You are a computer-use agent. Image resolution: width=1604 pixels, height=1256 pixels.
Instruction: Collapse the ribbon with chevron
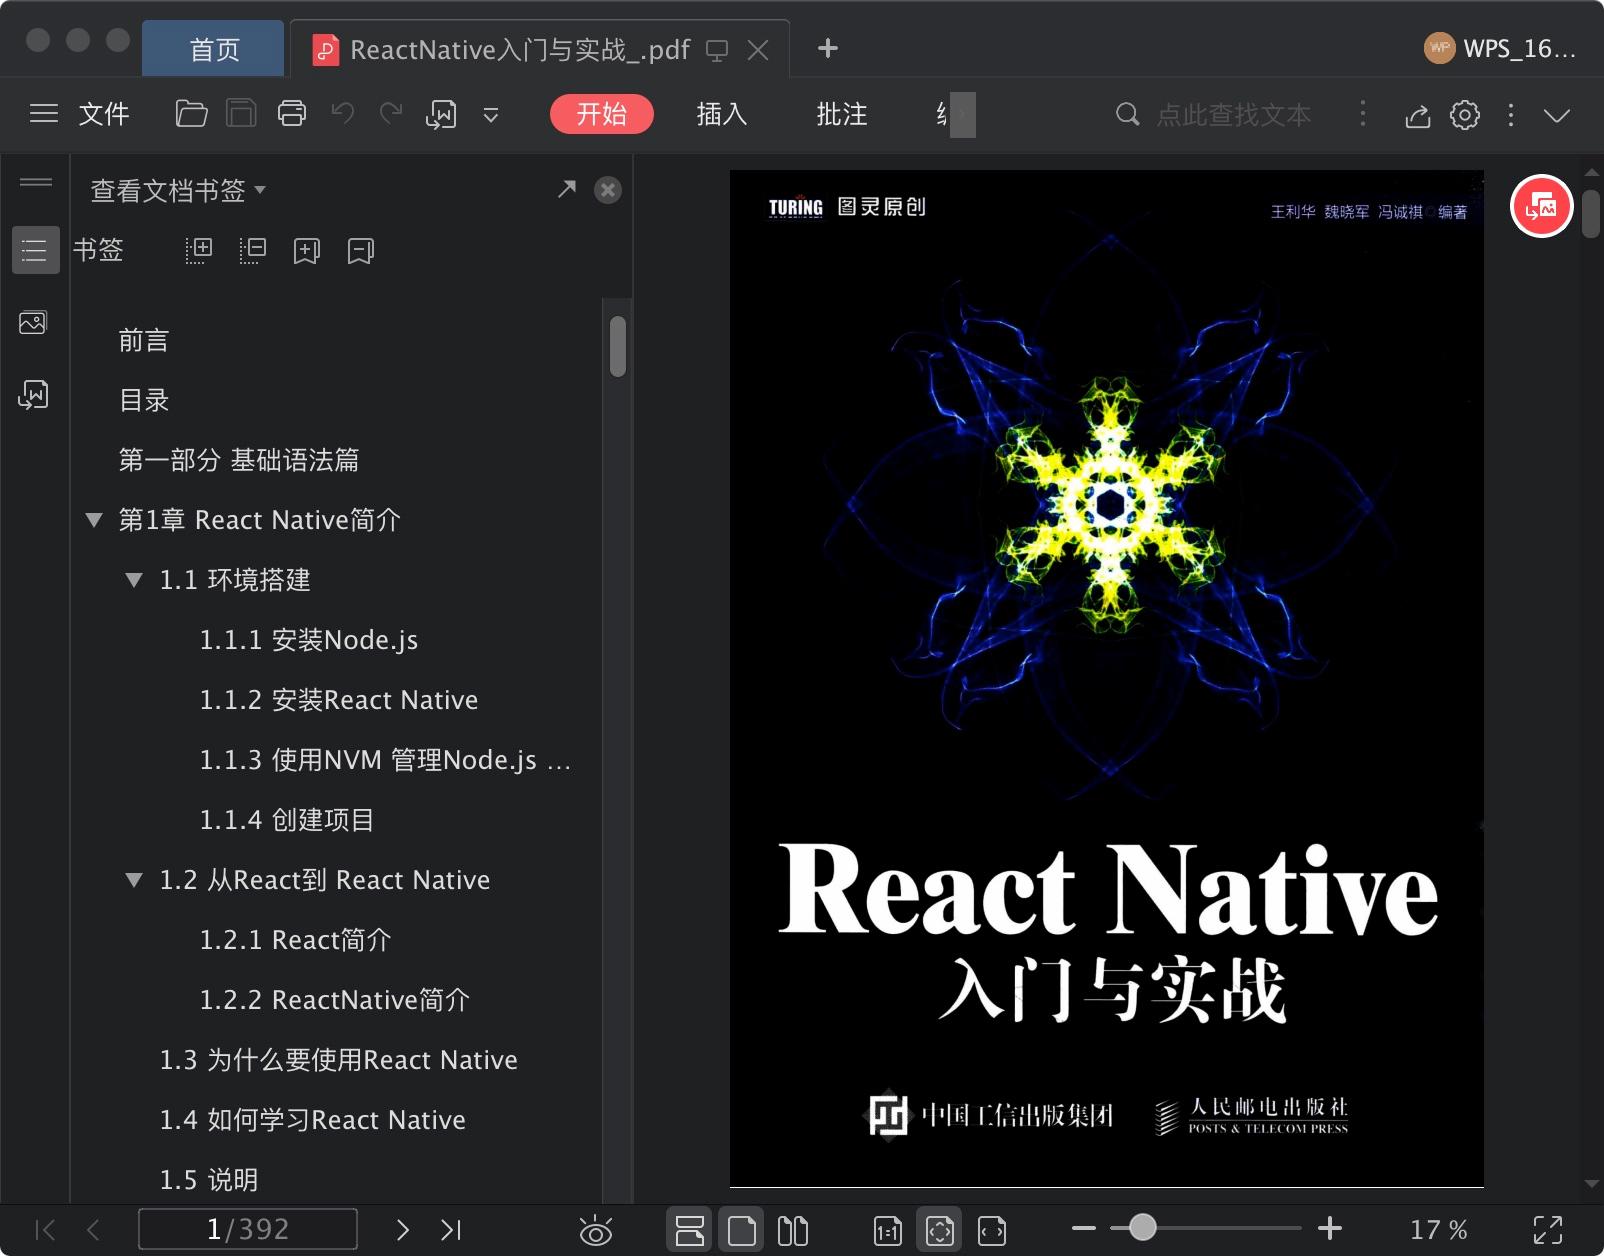coord(1556,115)
